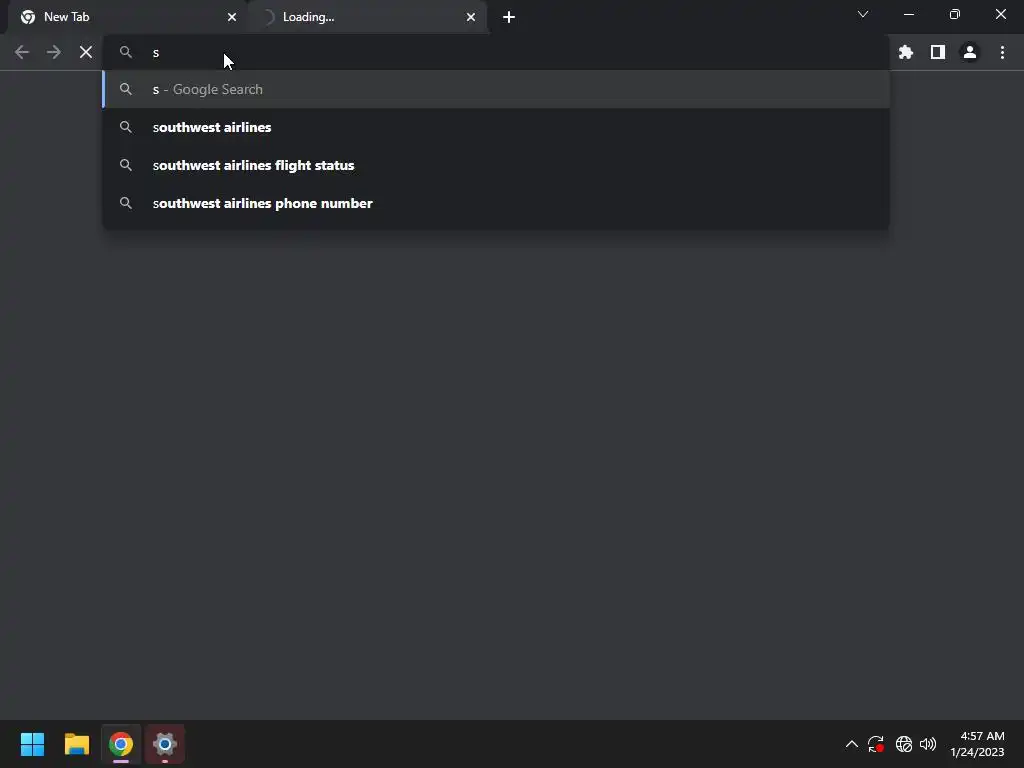The height and width of the screenshot is (768, 1024).
Task: Click the back navigation arrow
Action: click(22, 52)
